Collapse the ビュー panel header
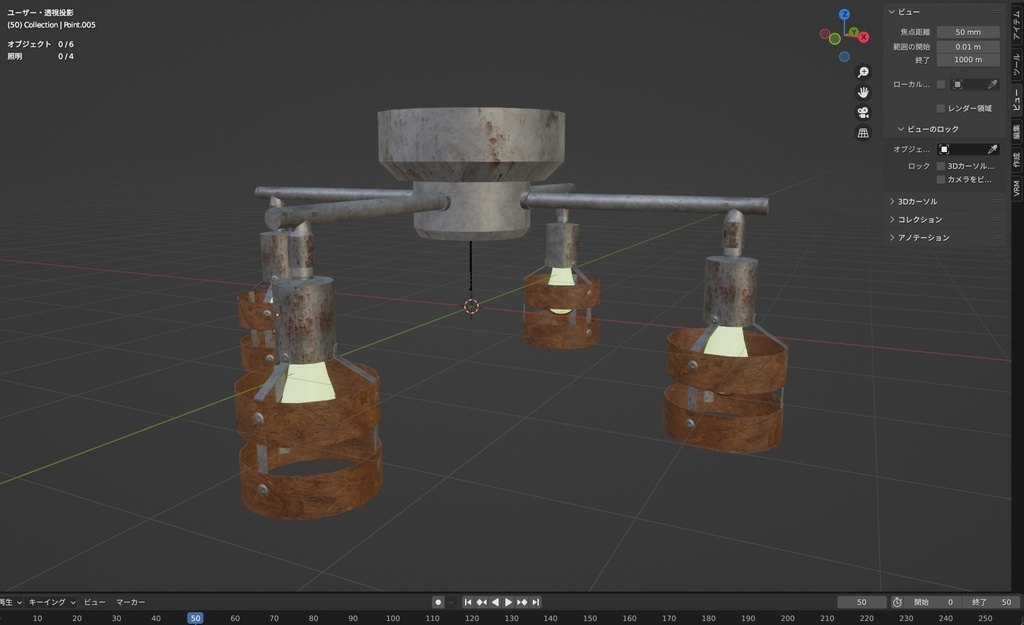The image size is (1024, 625). (944, 12)
